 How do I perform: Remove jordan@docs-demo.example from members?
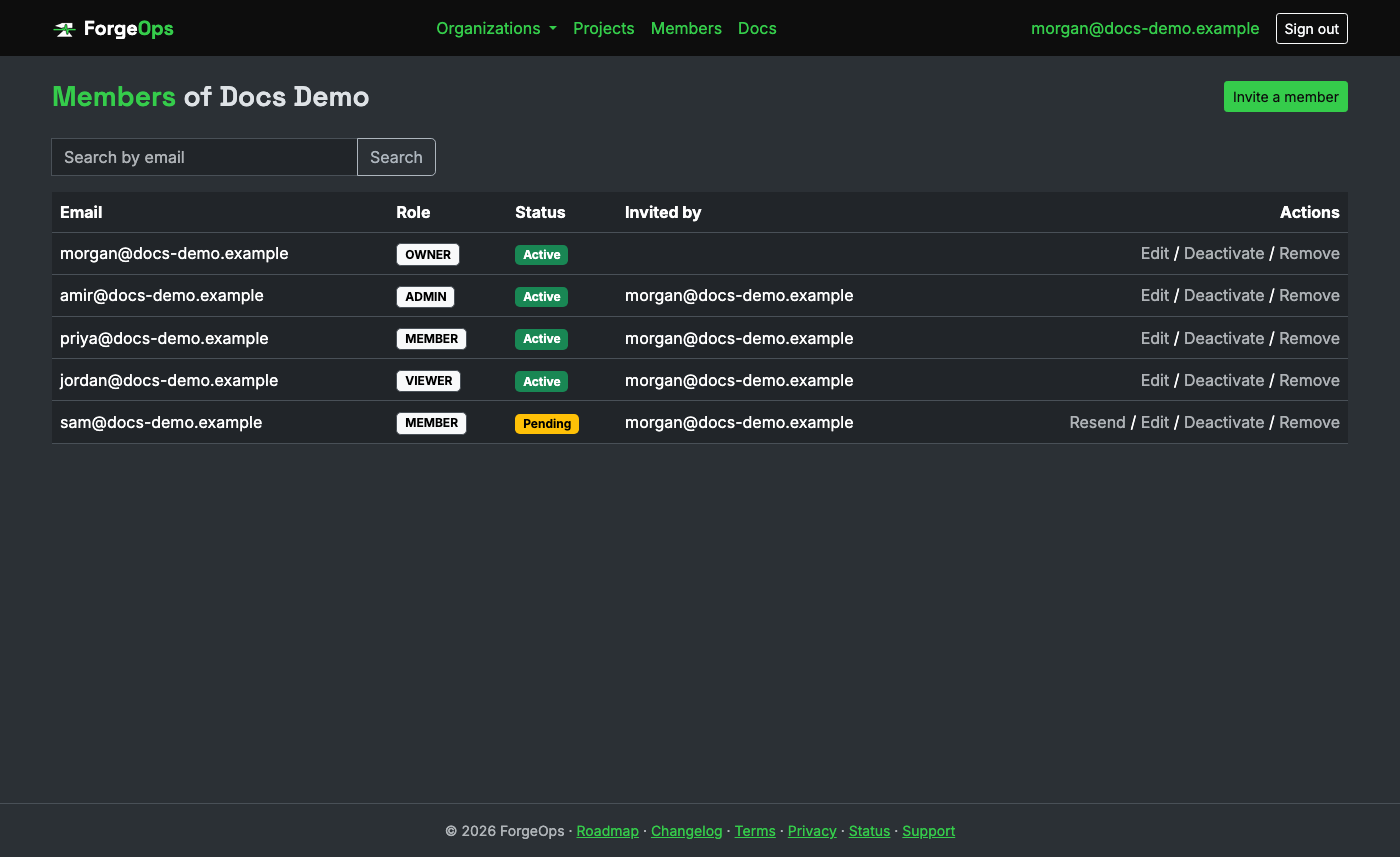pyautogui.click(x=1309, y=380)
